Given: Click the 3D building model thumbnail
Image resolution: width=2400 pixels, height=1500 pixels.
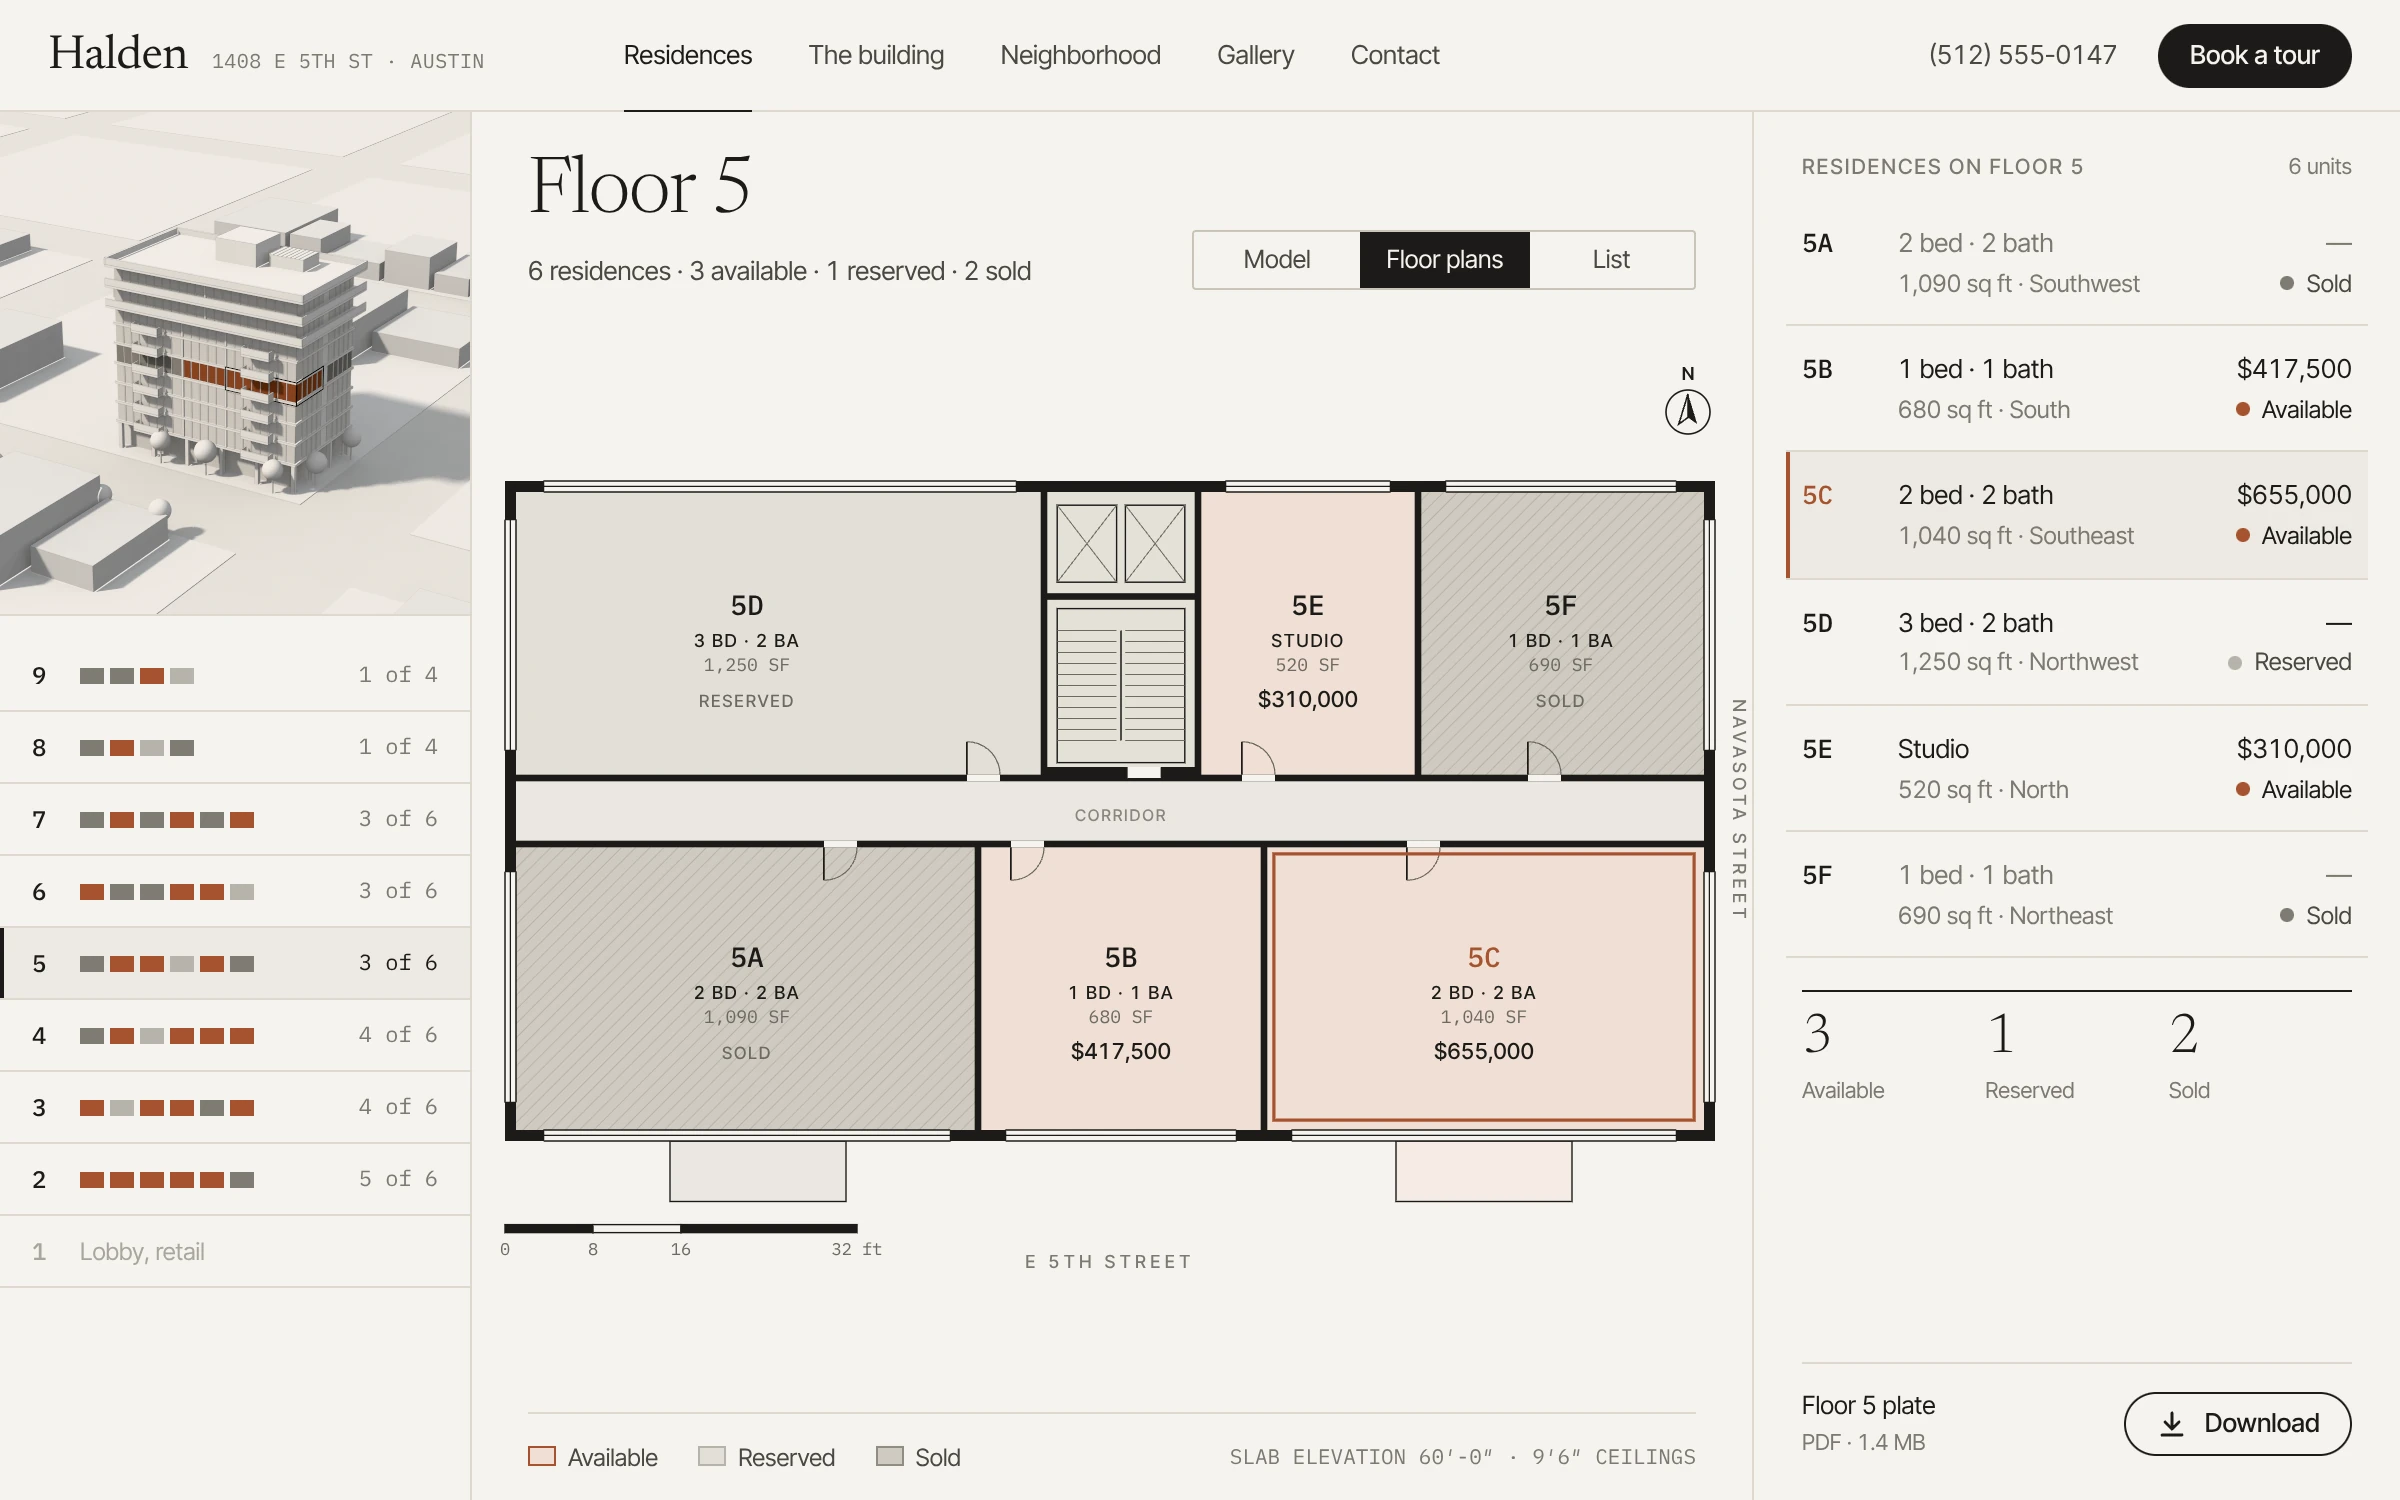Looking at the screenshot, I should coord(235,363).
